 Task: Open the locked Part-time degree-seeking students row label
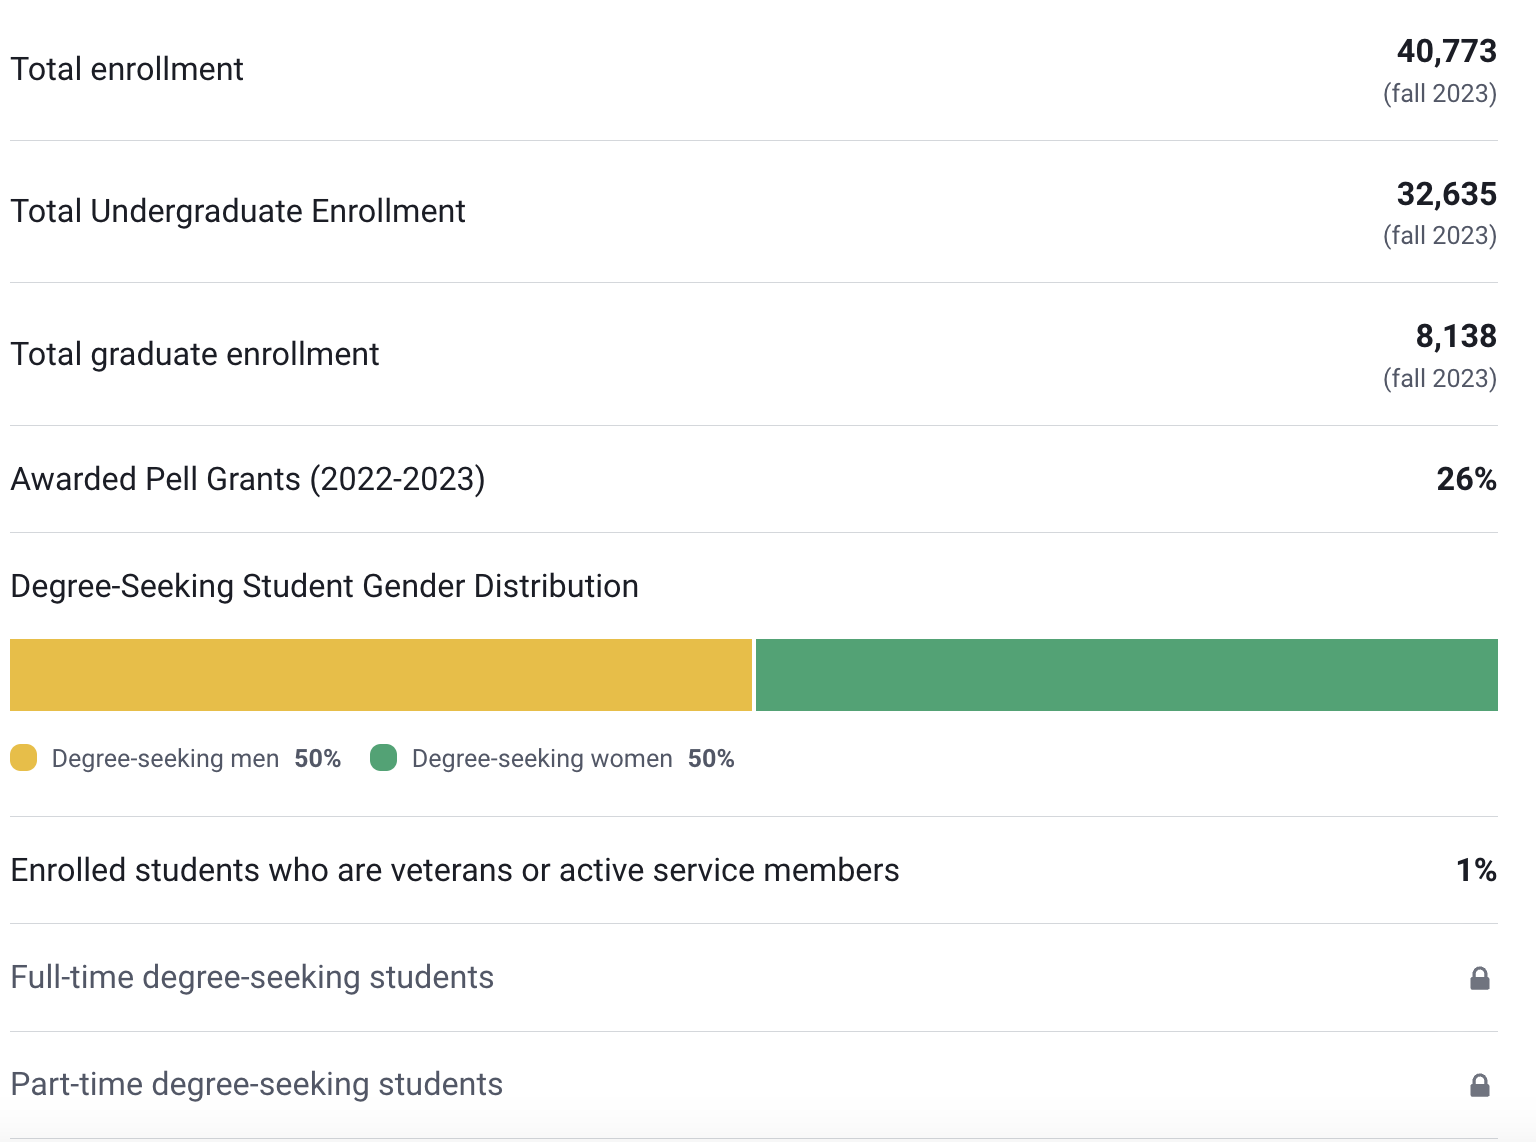click(256, 1084)
